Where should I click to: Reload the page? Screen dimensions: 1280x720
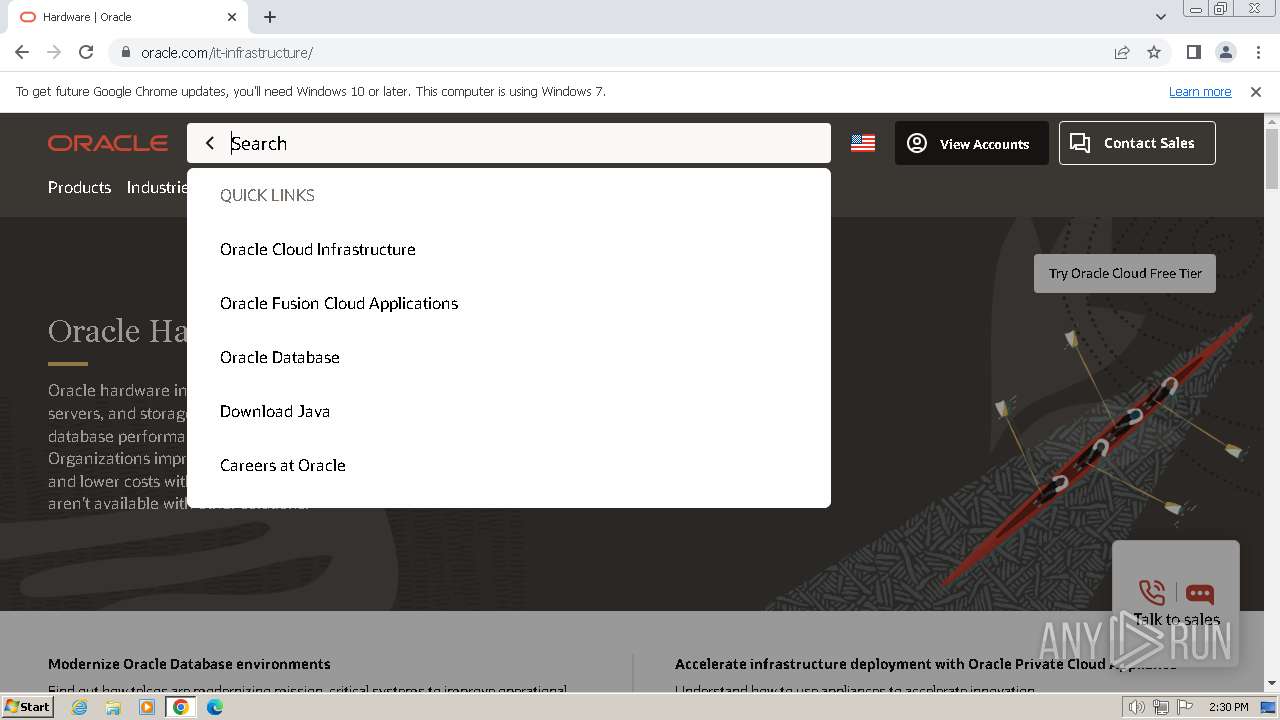[86, 52]
